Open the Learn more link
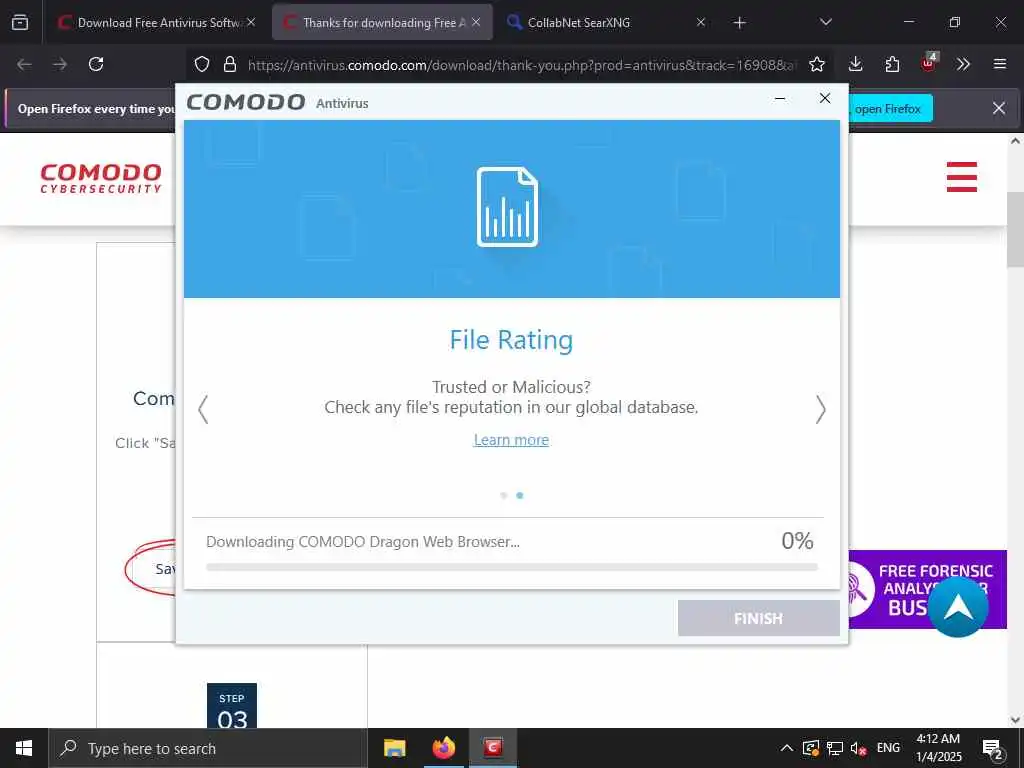 [511, 440]
